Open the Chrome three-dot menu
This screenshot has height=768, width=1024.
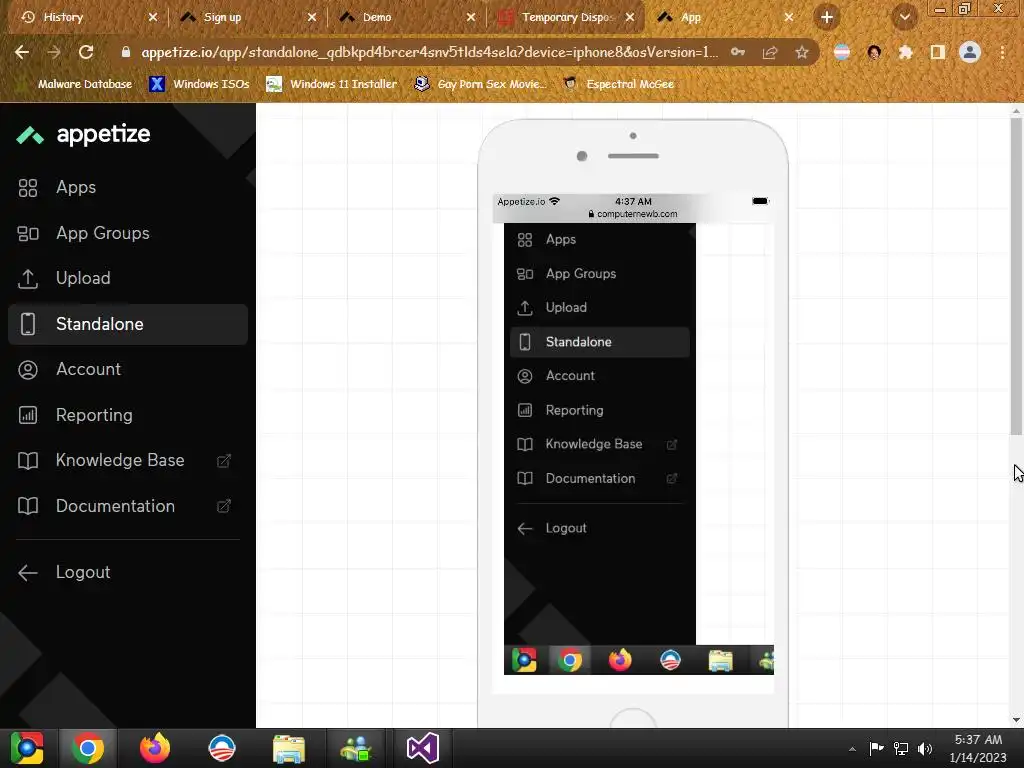point(1002,52)
